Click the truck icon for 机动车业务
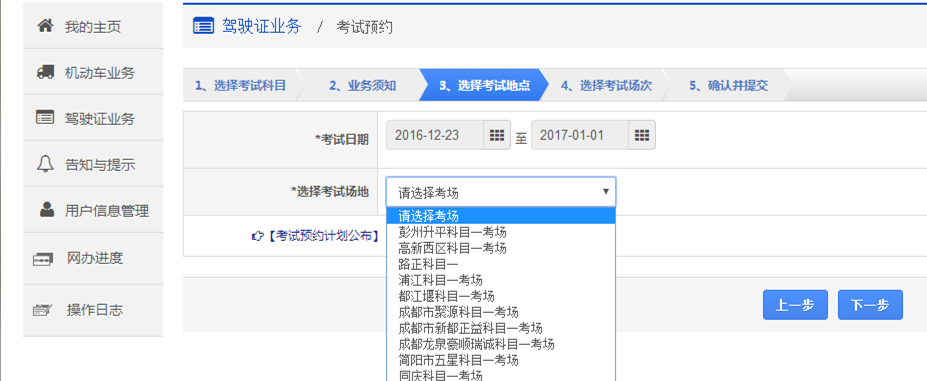The width and height of the screenshot is (927, 381). [x=45, y=72]
